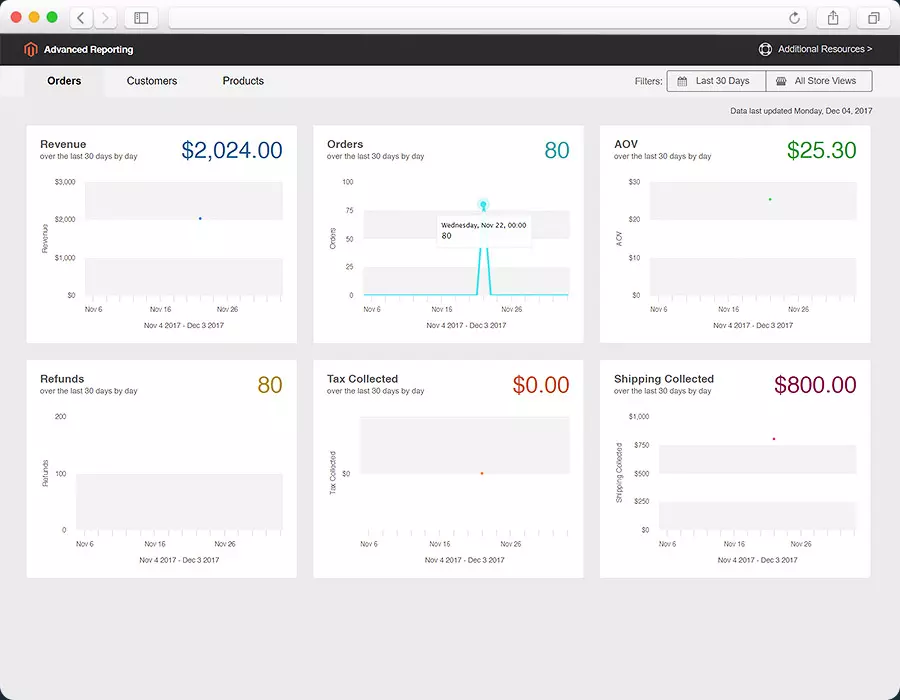Click the Revenue total $2,024.00
The height and width of the screenshot is (700, 900).
pyautogui.click(x=232, y=150)
